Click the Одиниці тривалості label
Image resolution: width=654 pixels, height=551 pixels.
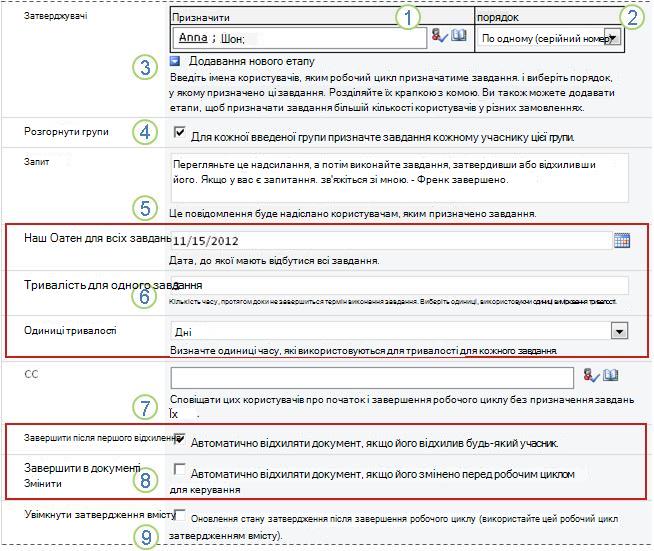[x=70, y=331]
